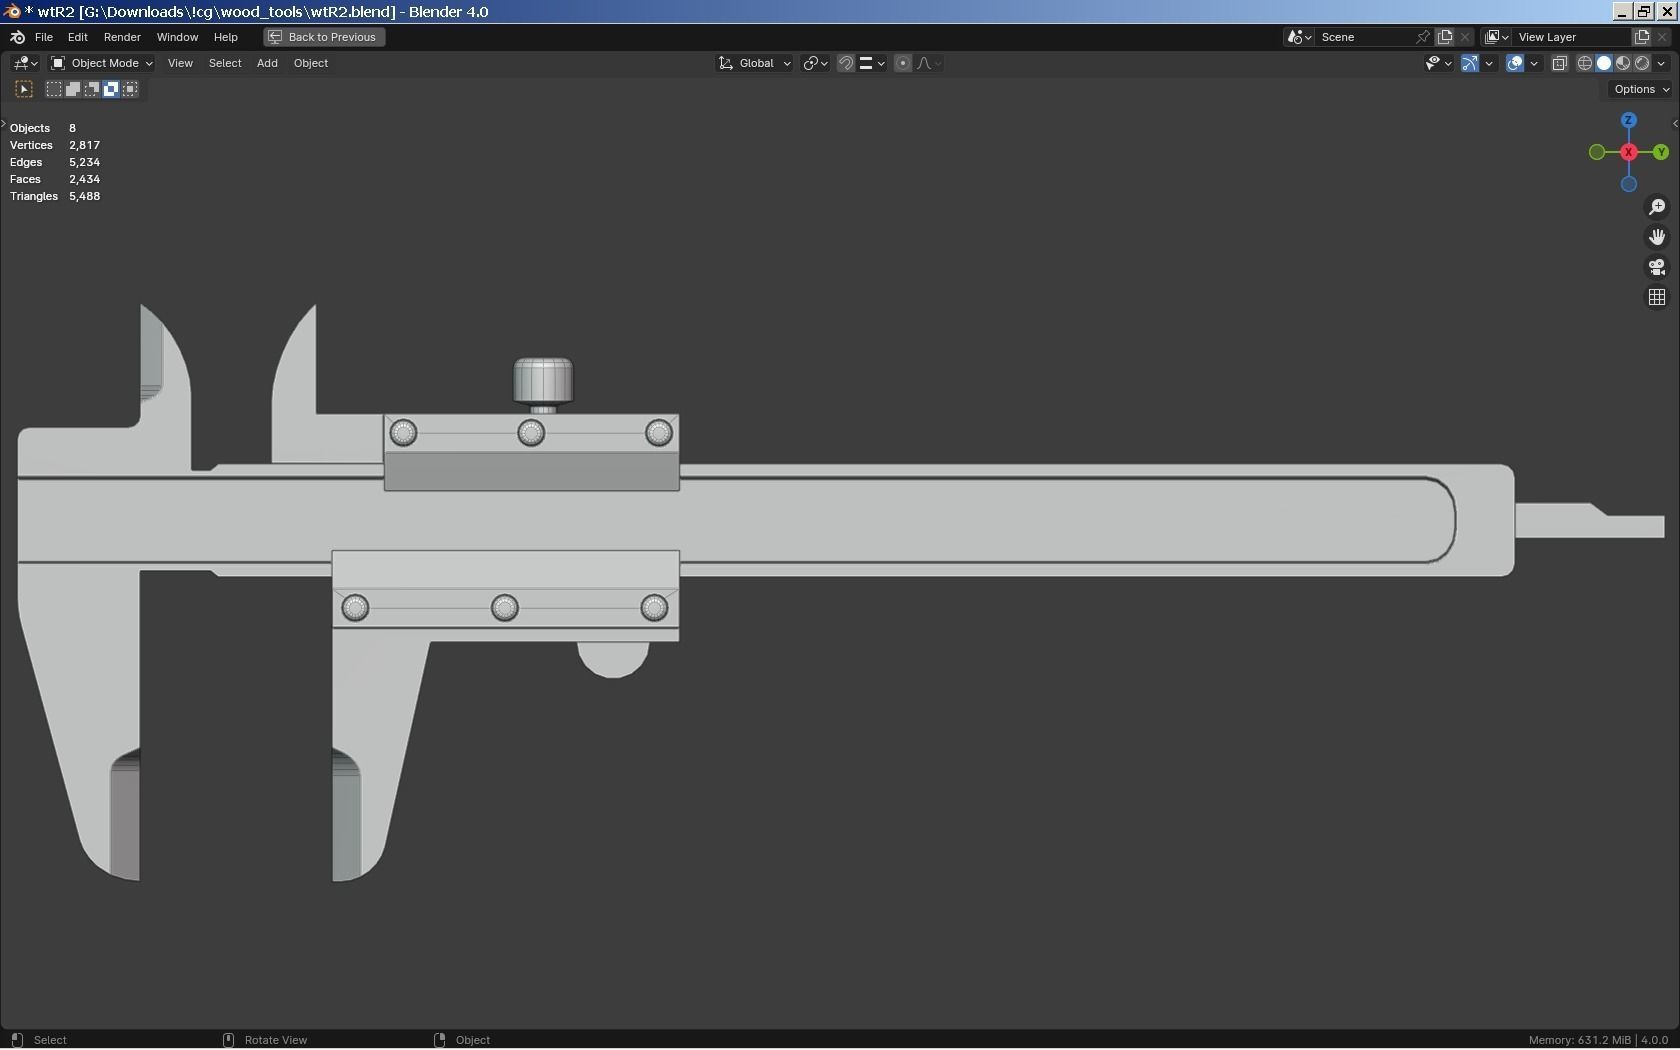Click the Triangles 5,488 statistic
This screenshot has height=1050, width=1680.
click(x=55, y=196)
